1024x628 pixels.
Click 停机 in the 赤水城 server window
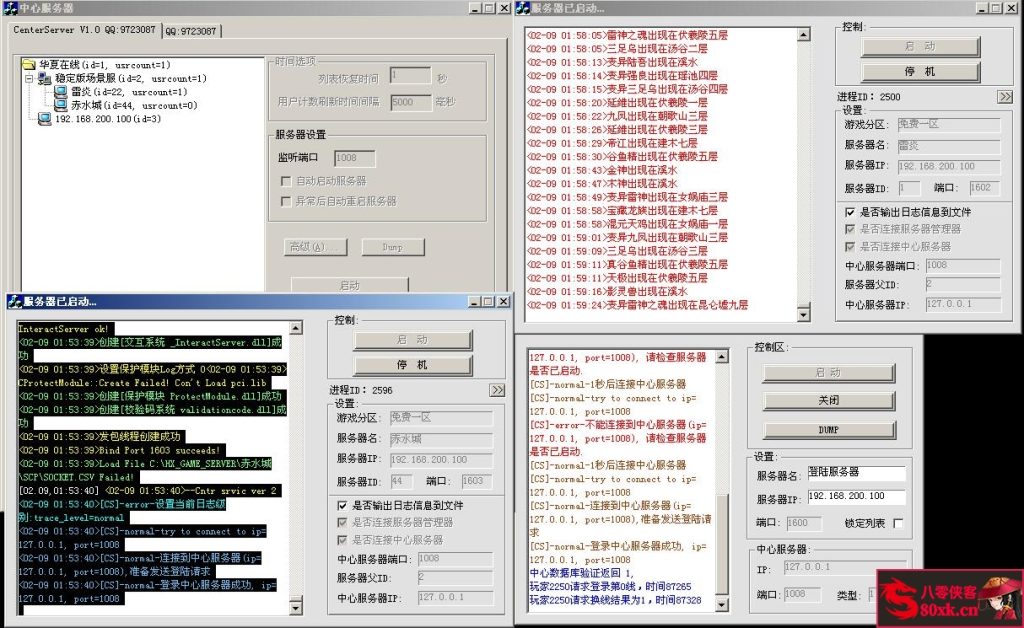[x=412, y=365]
